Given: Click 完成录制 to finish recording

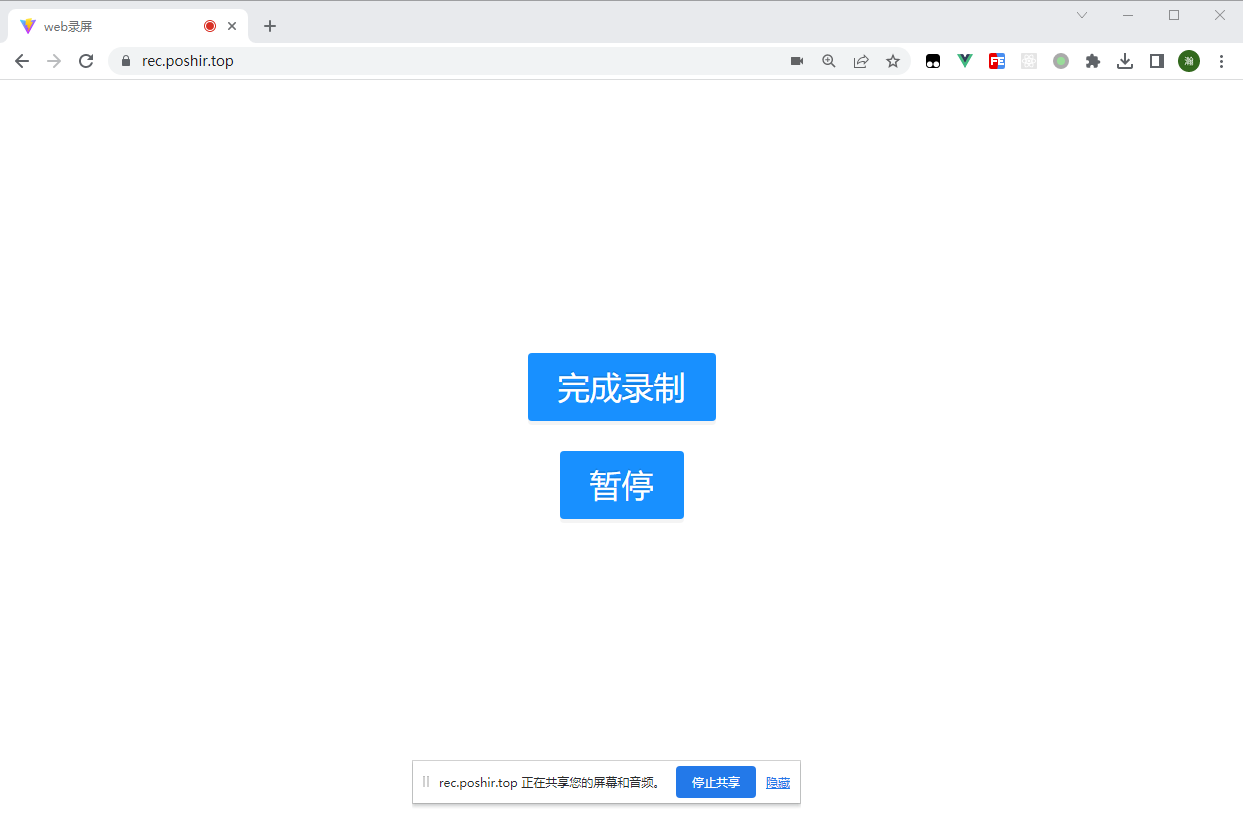Looking at the screenshot, I should [621, 387].
